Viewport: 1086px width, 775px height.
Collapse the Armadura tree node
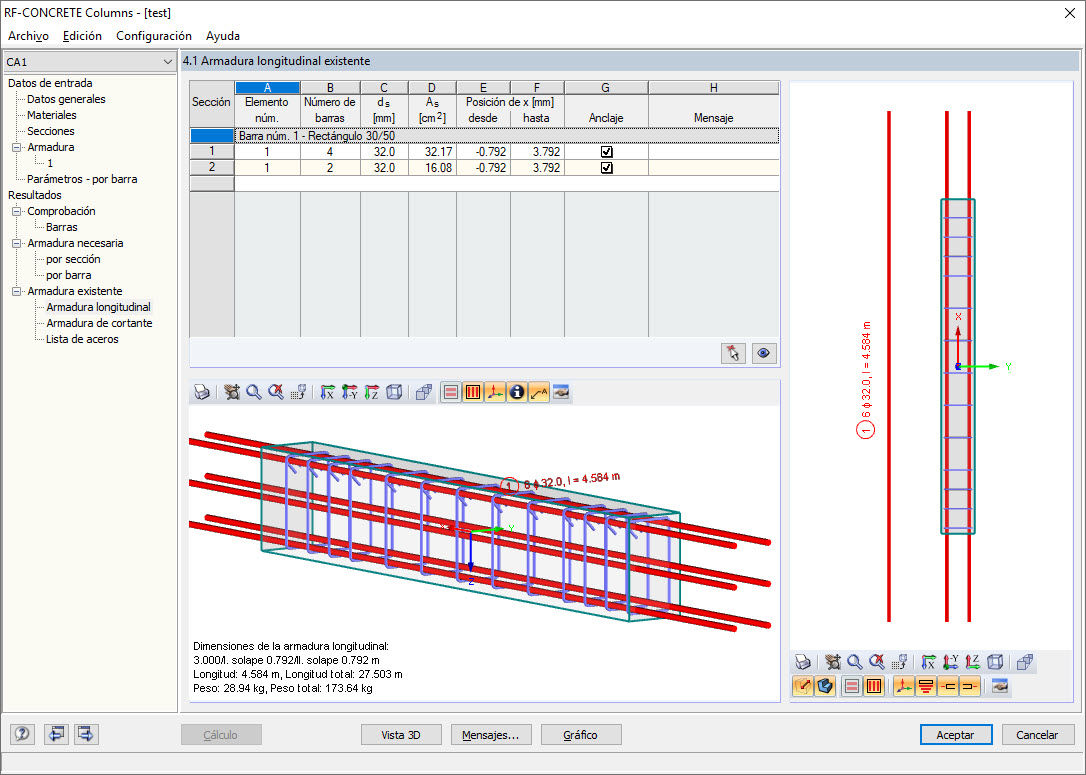tap(17, 147)
